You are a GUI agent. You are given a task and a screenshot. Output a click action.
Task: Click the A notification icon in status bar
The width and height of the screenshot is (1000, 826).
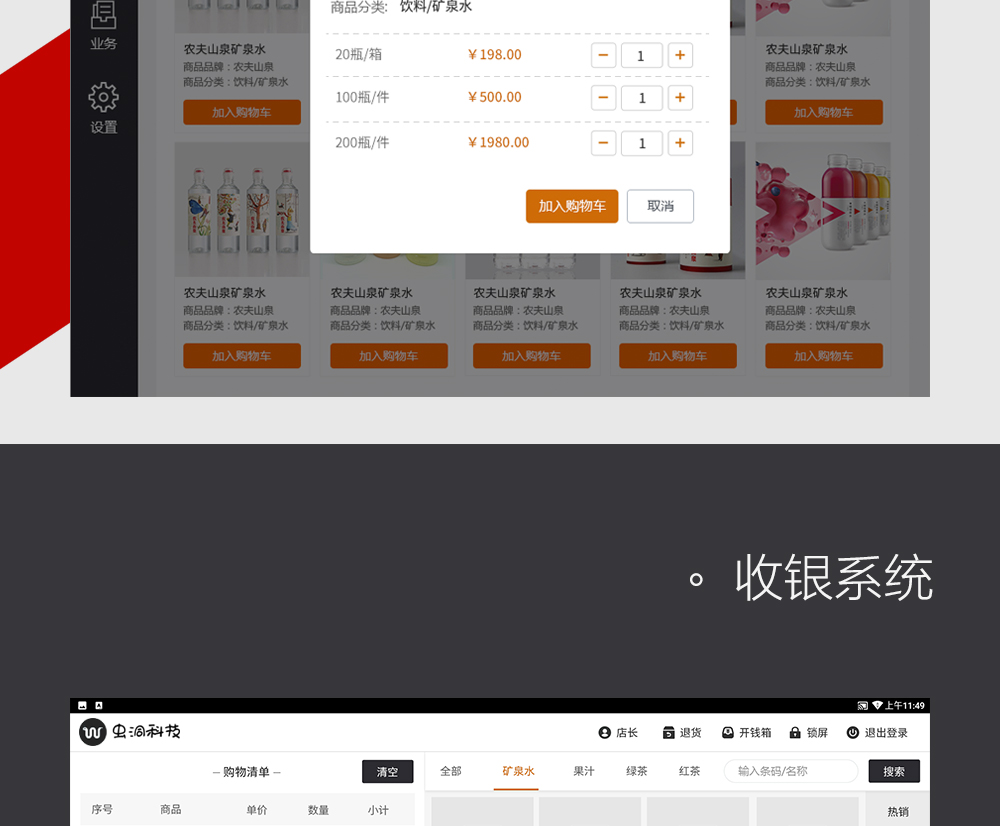(98, 705)
